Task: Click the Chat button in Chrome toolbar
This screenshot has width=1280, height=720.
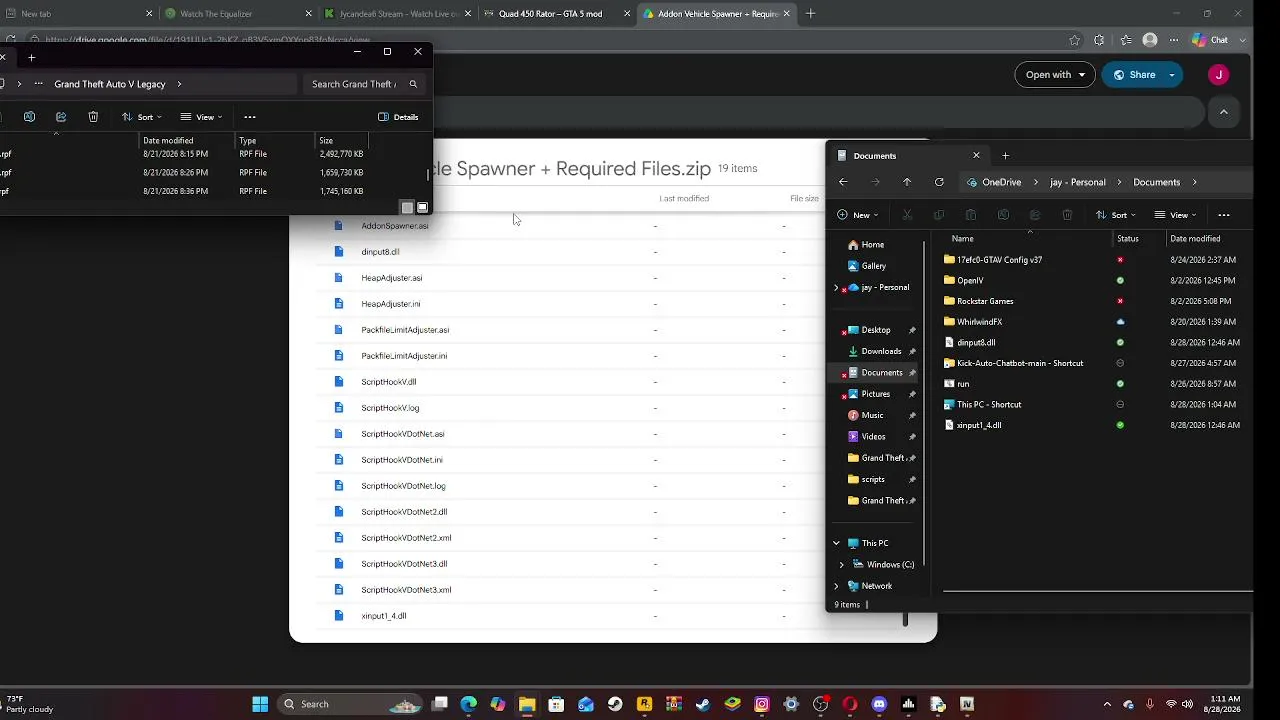Action: pos(1210,40)
